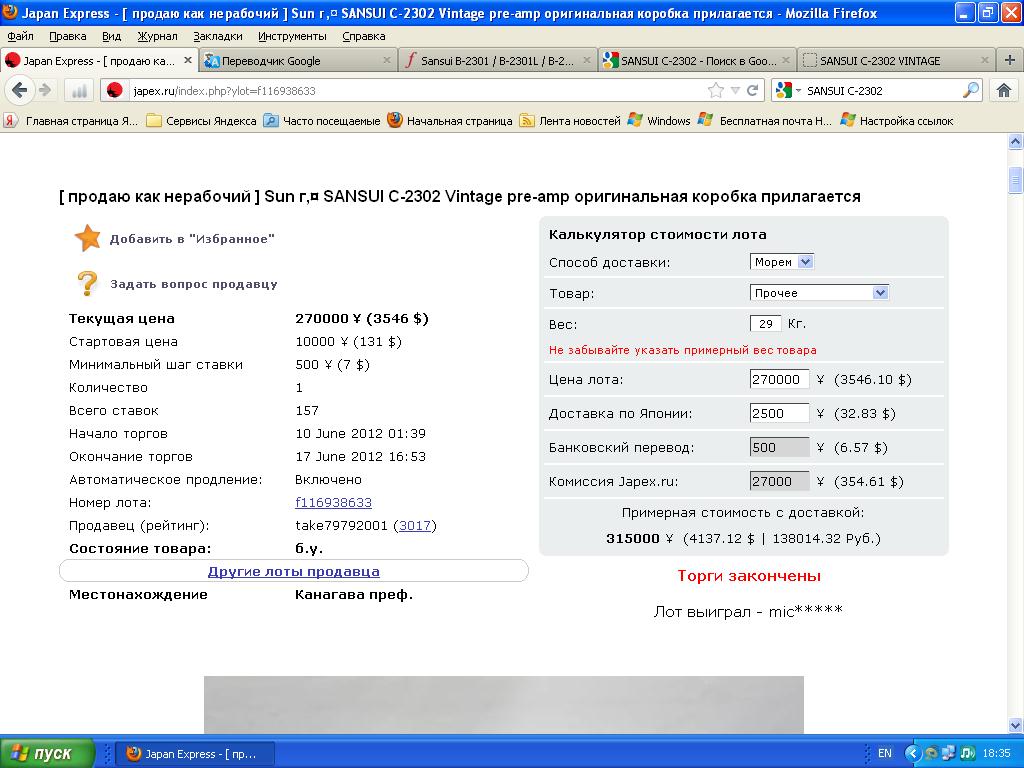Close the Переводчик Google tab
This screenshot has height=768, width=1024.
387,60
